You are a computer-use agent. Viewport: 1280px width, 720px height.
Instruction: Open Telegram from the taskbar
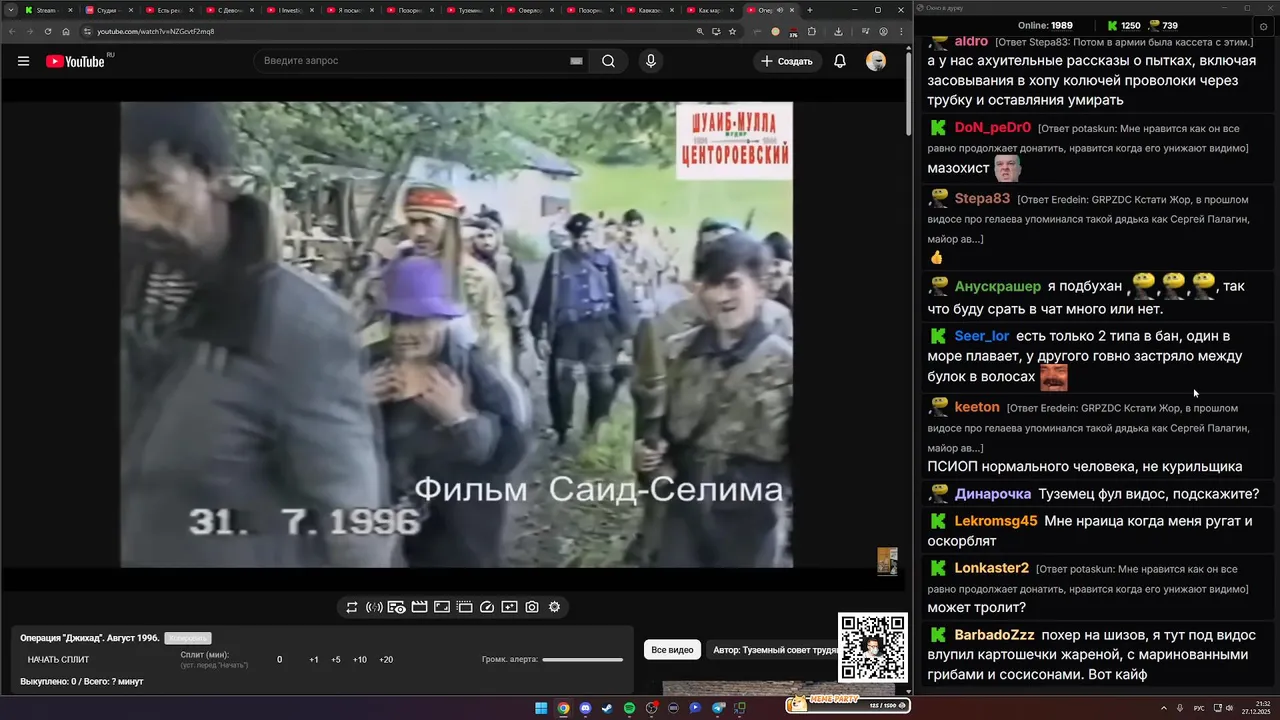pyautogui.click(x=718, y=708)
